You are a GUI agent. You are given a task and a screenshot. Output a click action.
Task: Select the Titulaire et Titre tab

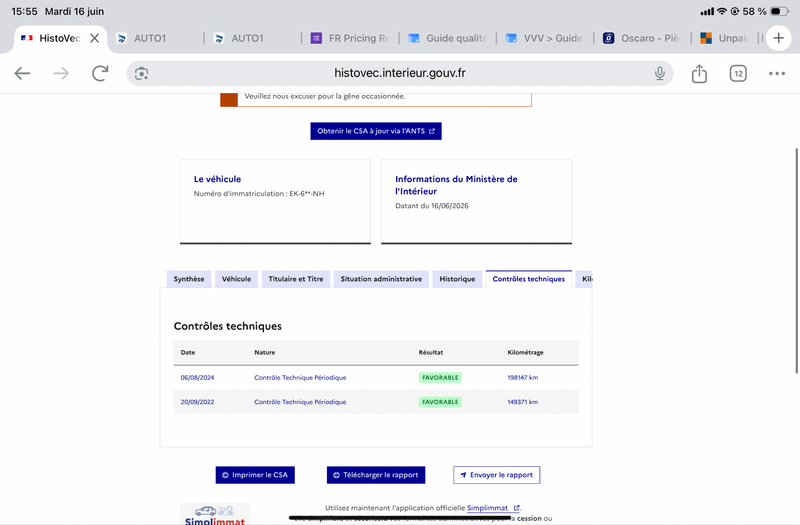[296, 279]
